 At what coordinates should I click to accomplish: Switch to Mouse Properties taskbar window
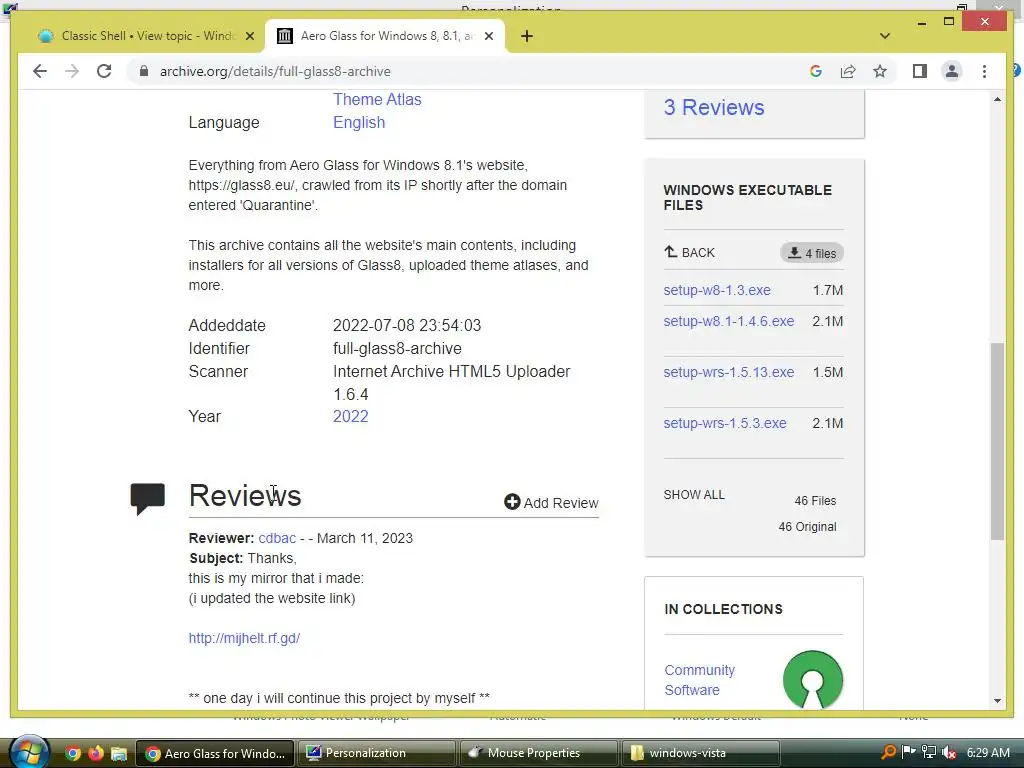[x=538, y=753]
